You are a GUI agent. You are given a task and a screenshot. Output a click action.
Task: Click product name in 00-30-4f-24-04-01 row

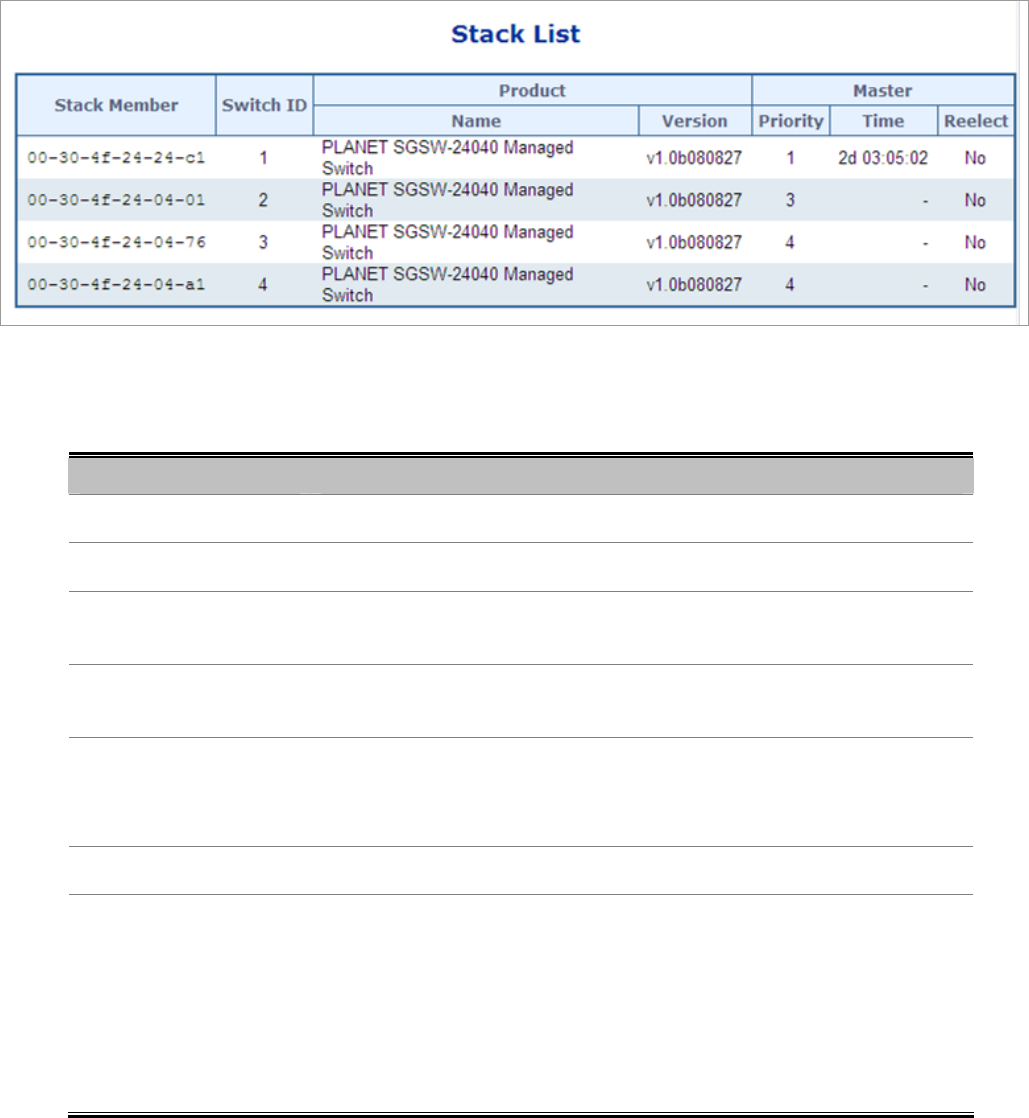click(447, 200)
